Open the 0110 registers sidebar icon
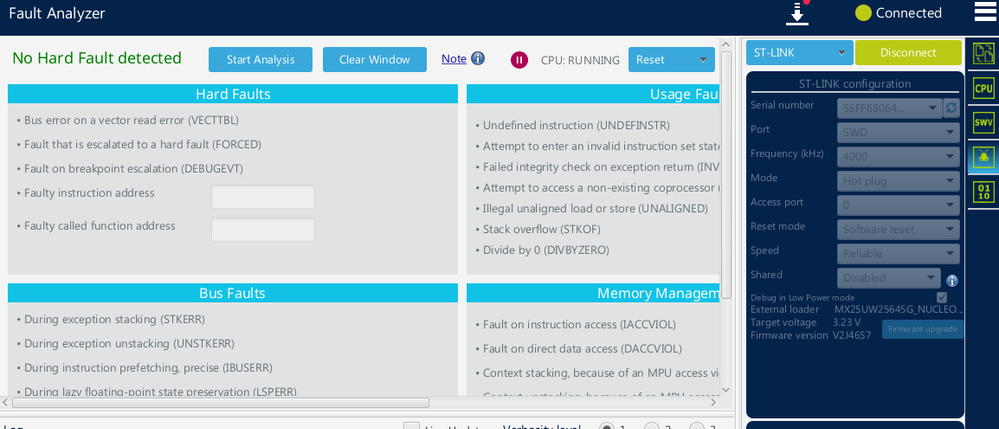This screenshot has width=999, height=429. [984, 192]
